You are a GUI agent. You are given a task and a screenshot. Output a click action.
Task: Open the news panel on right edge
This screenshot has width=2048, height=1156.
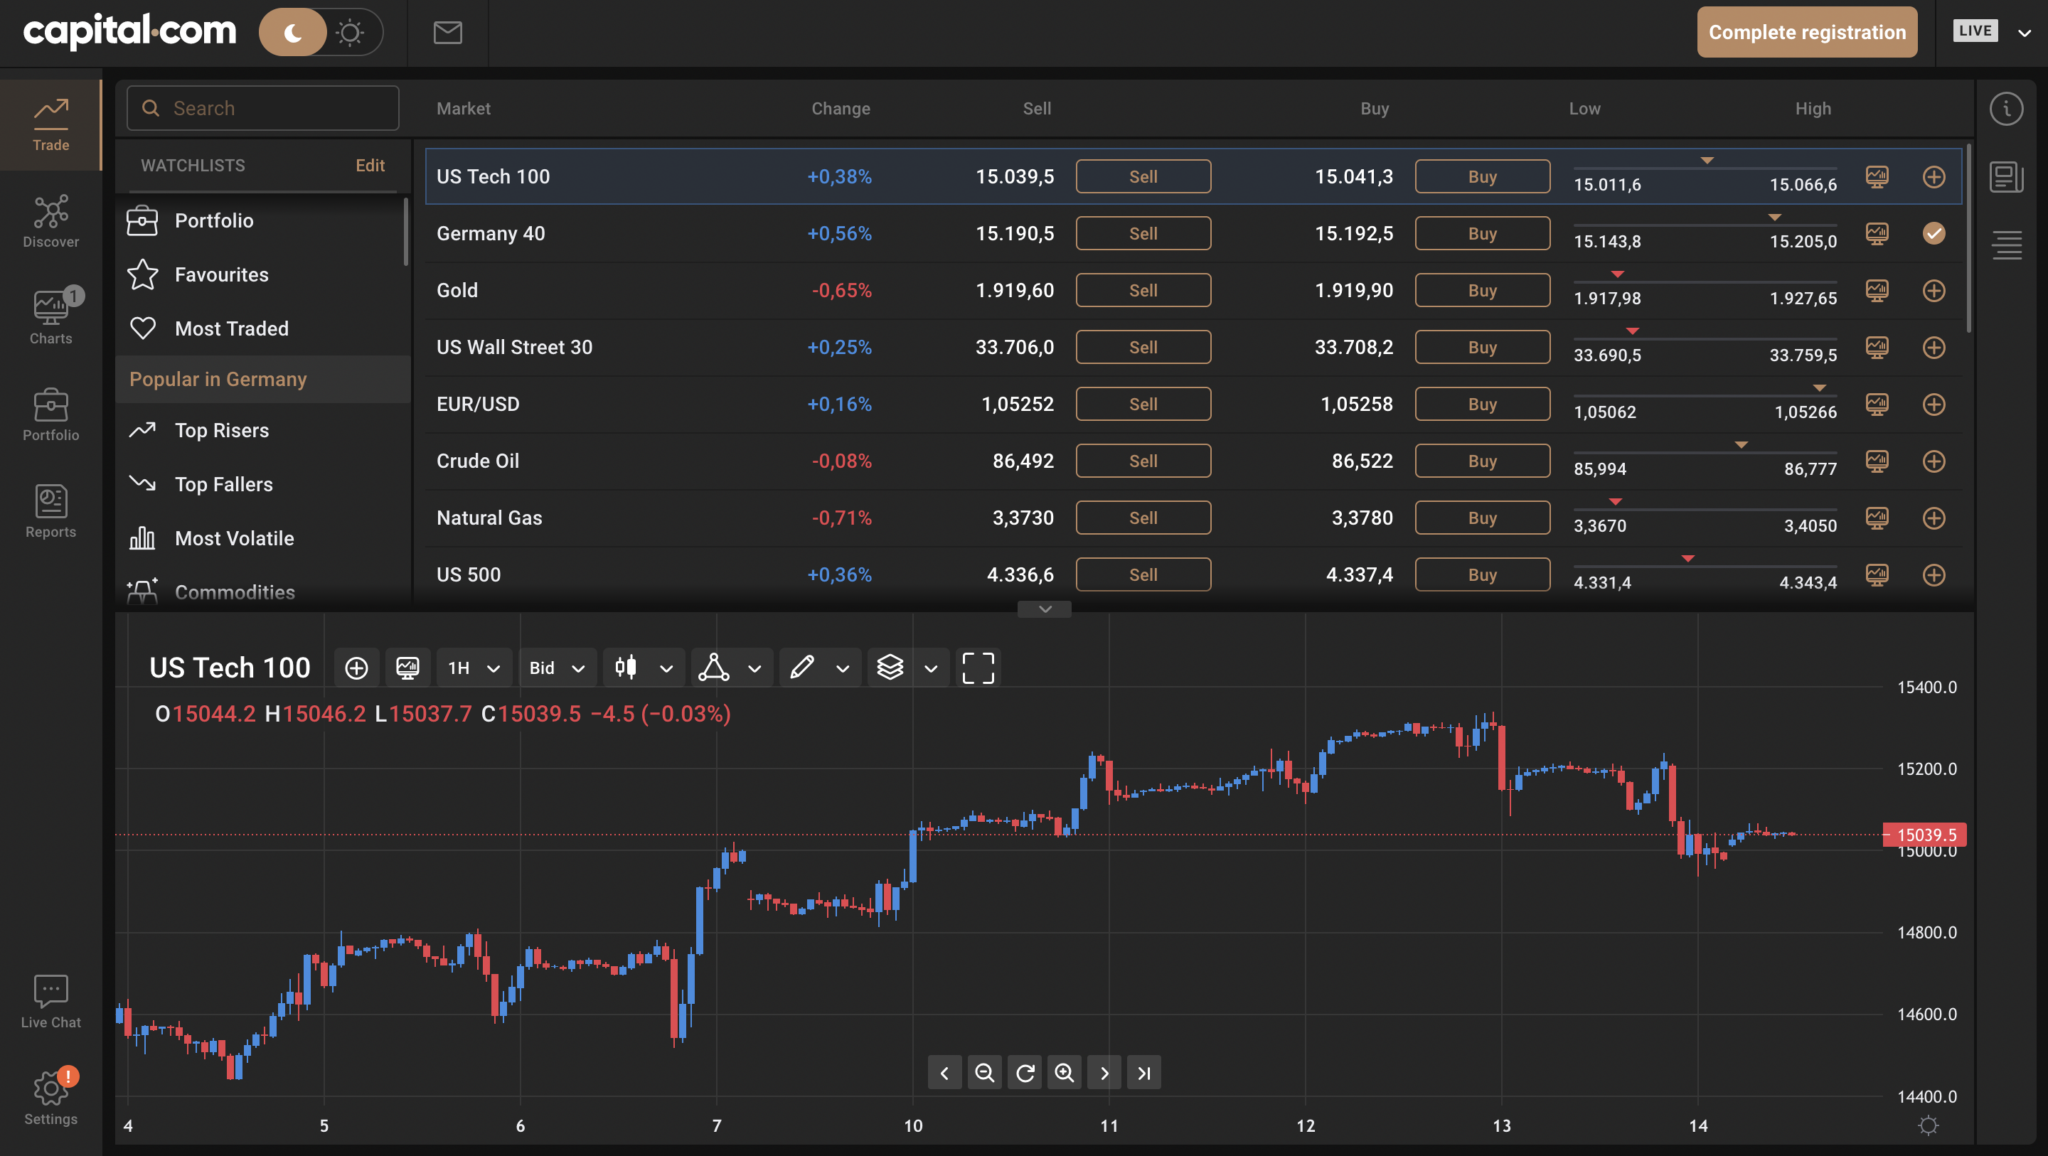coord(2007,176)
